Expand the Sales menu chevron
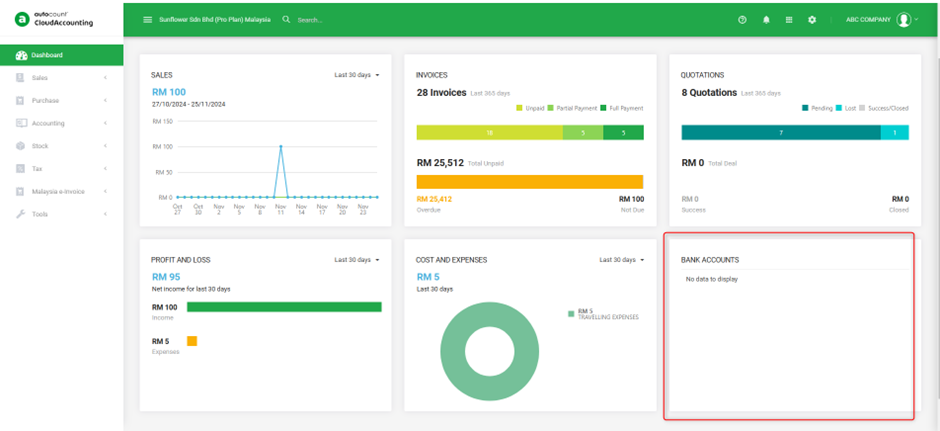940x431 pixels. click(x=106, y=78)
